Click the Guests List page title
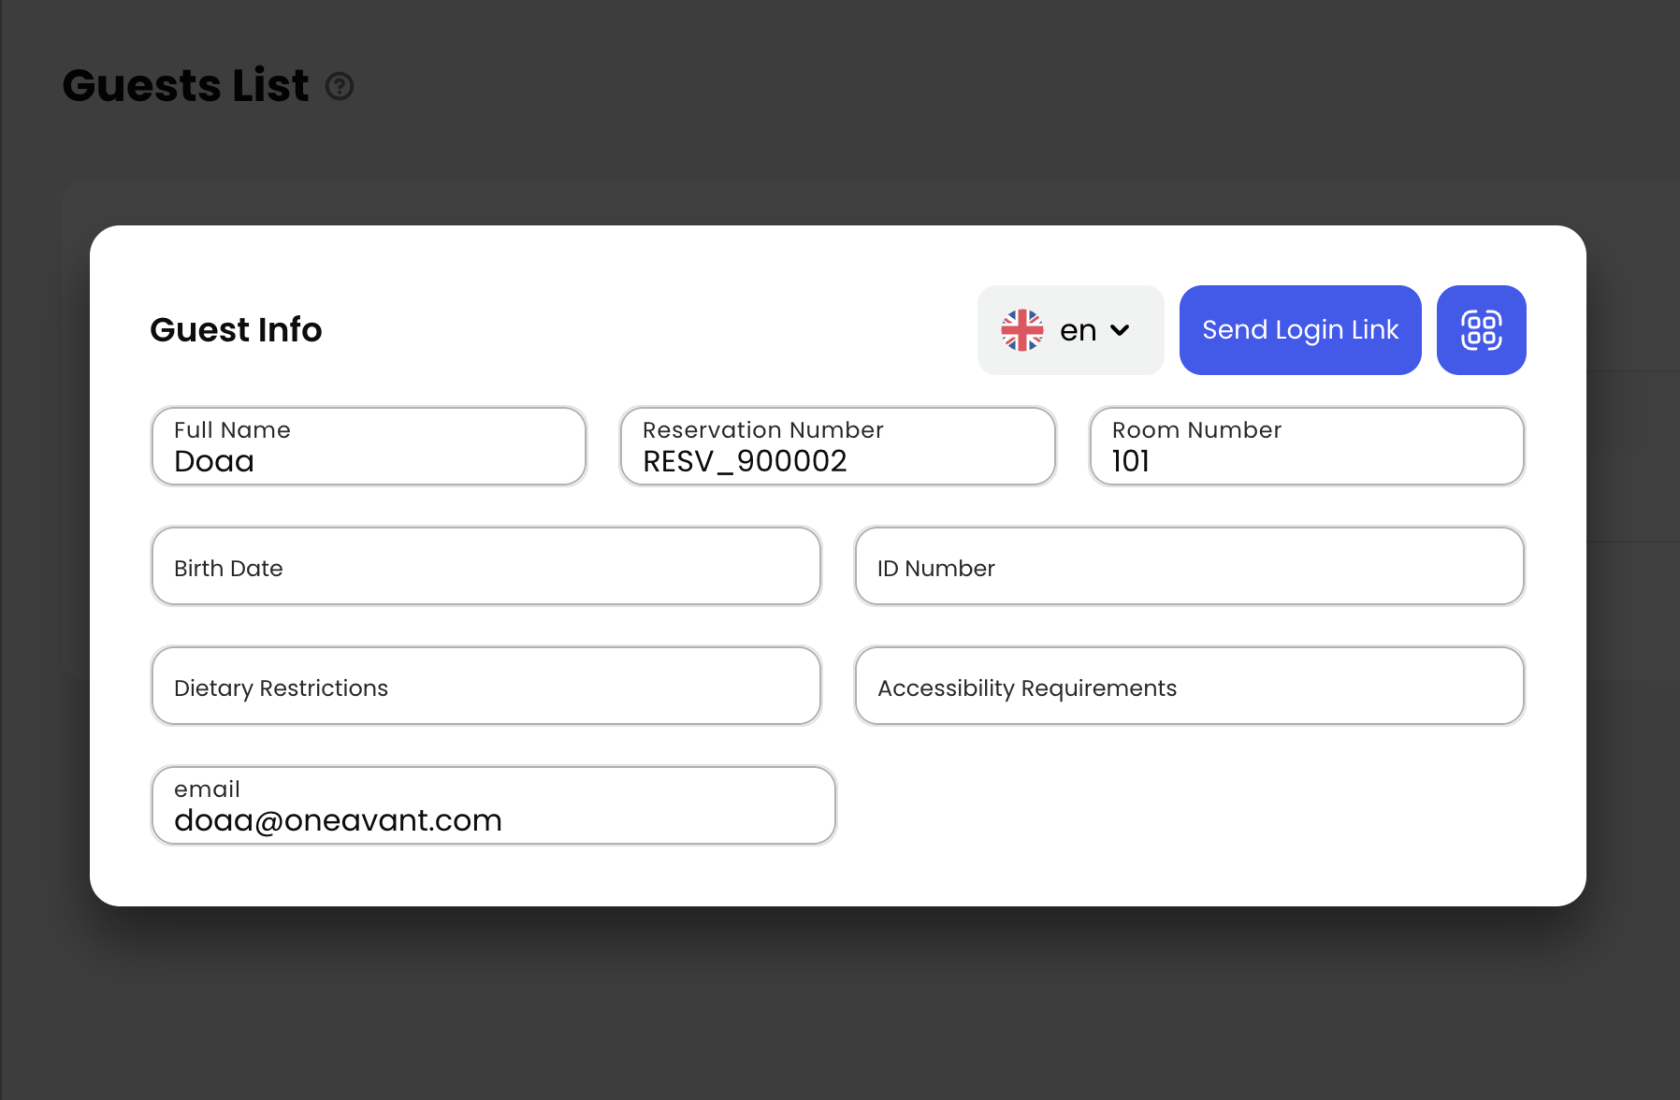This screenshot has height=1100, width=1680. coord(186,86)
